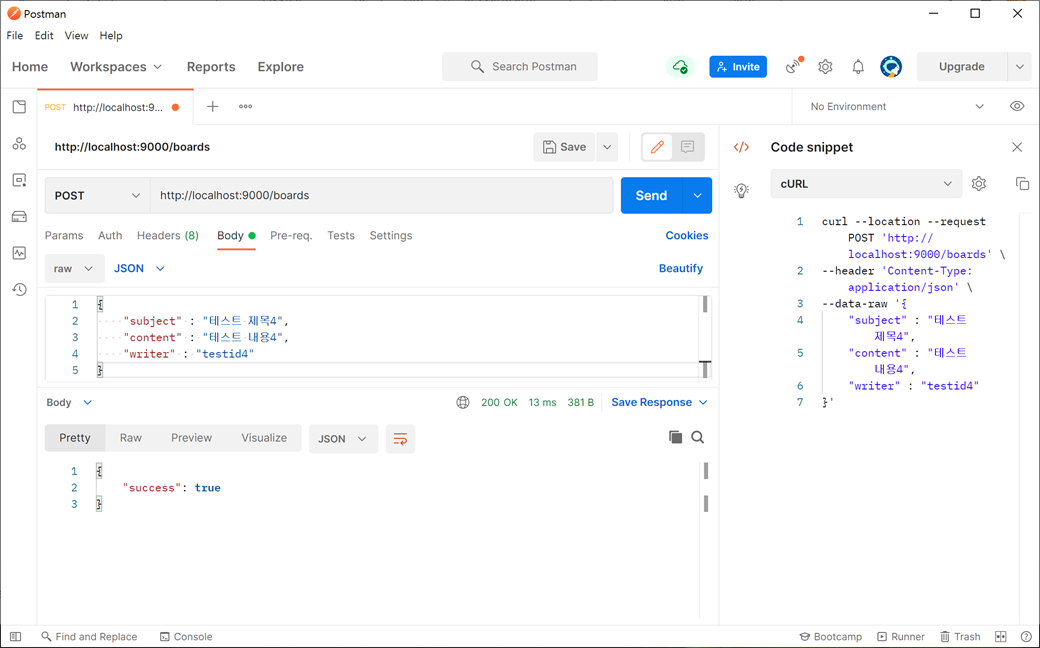Switch to the Params tab
The height and width of the screenshot is (648, 1040).
[x=64, y=235]
